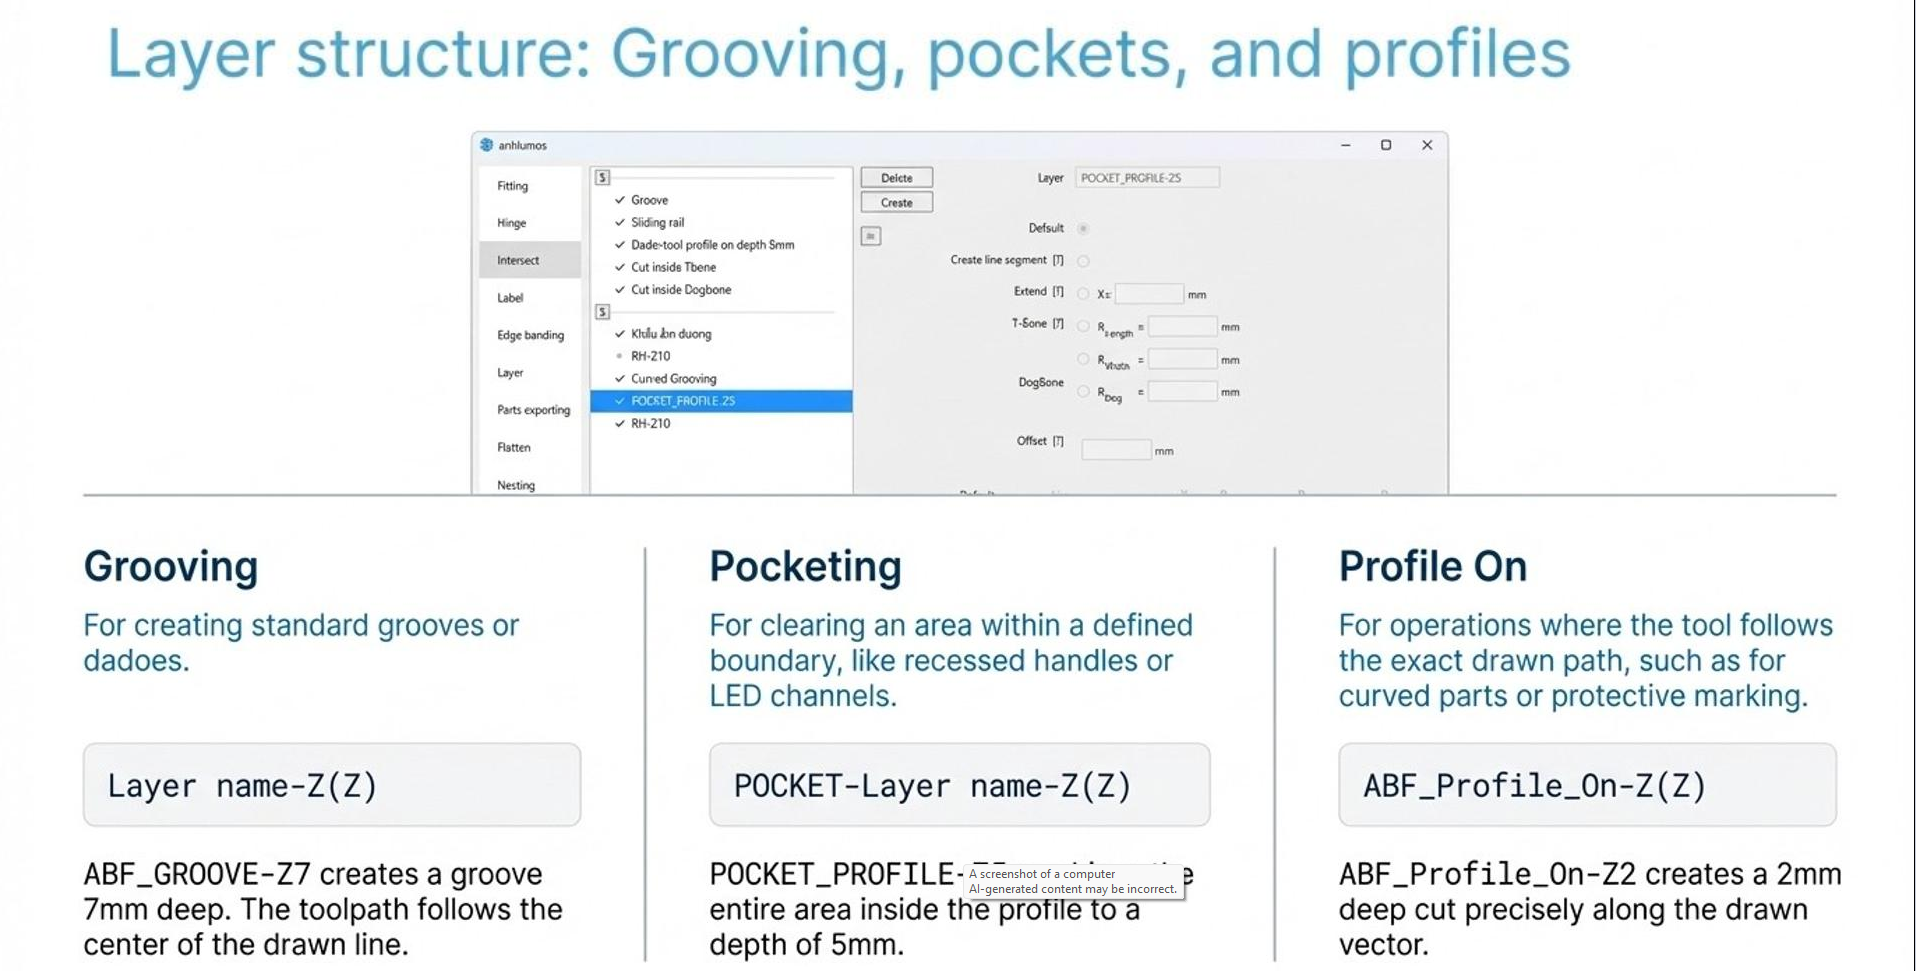Viewport: 1916px width, 971px height.
Task: Collapse the second S group header
Action: click(x=602, y=312)
